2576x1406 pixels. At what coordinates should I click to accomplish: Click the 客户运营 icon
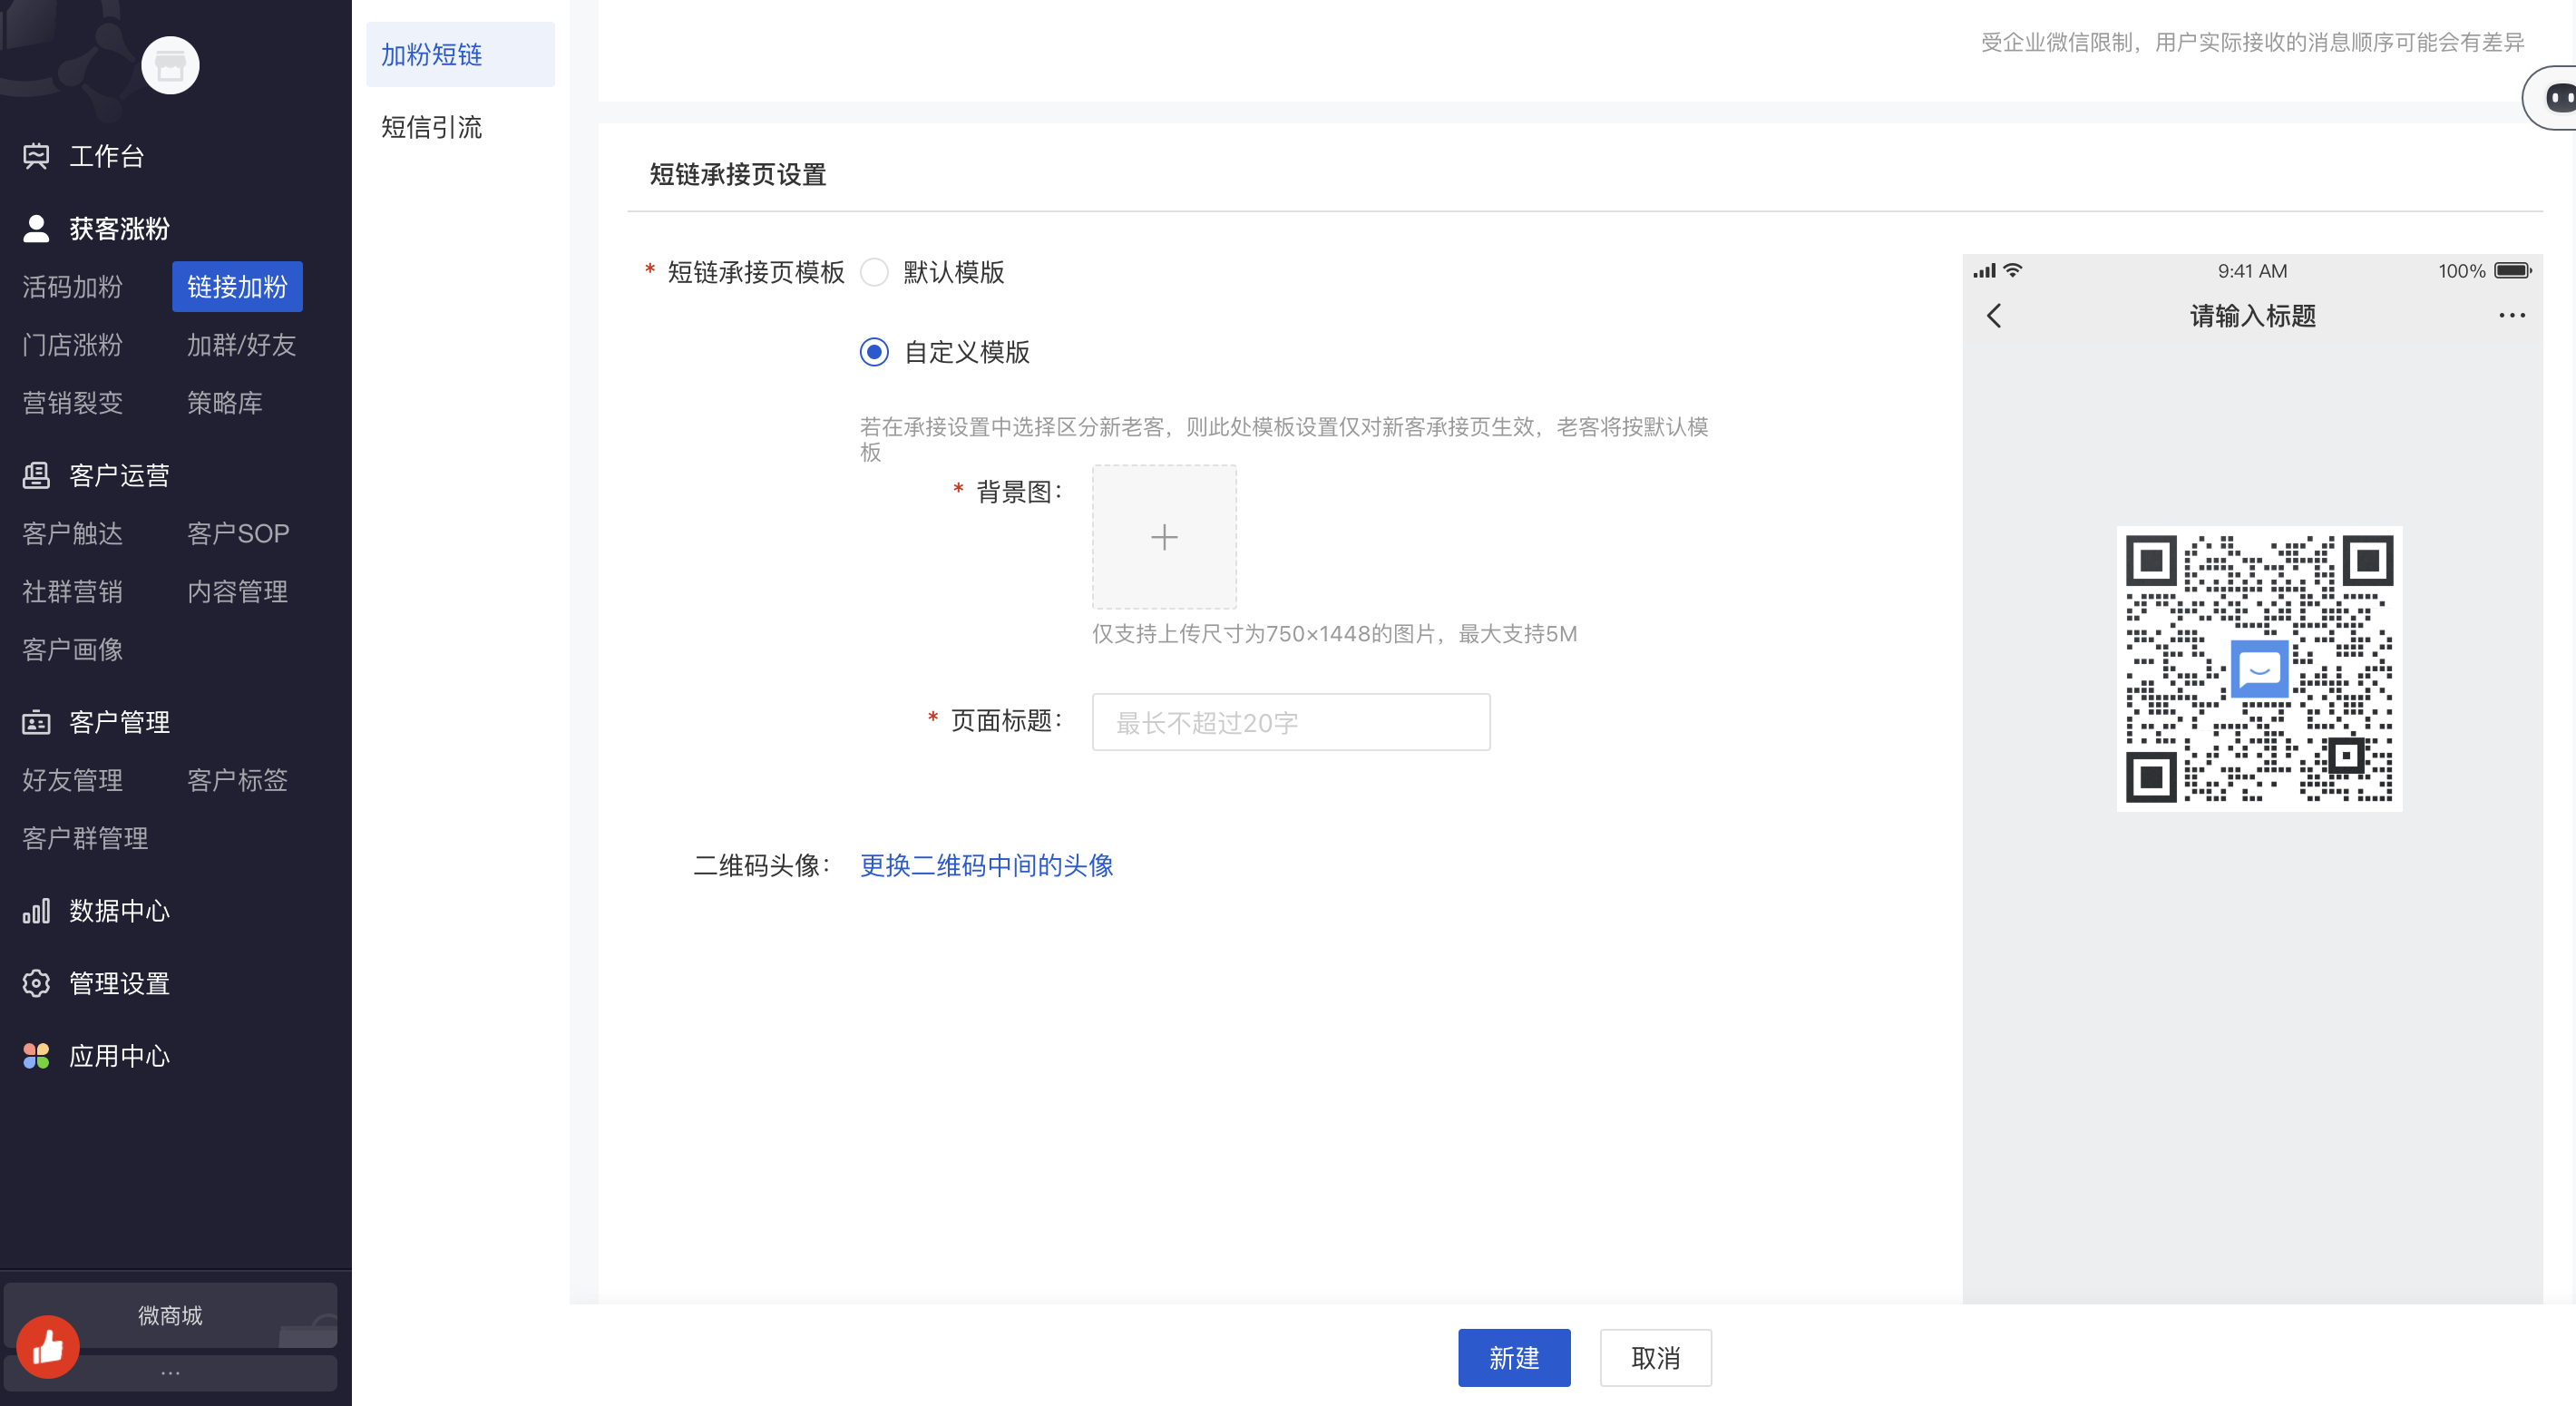pyautogui.click(x=36, y=475)
